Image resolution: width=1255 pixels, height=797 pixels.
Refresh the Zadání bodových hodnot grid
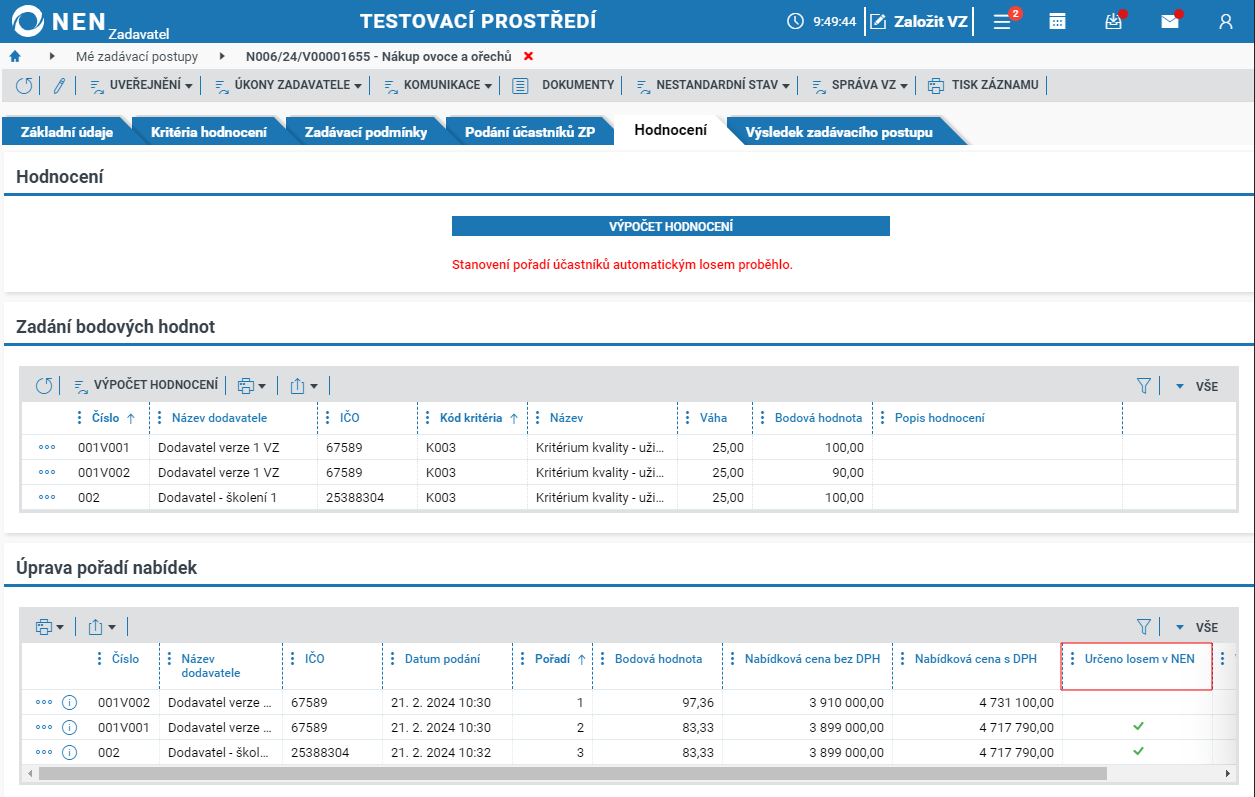tap(44, 385)
